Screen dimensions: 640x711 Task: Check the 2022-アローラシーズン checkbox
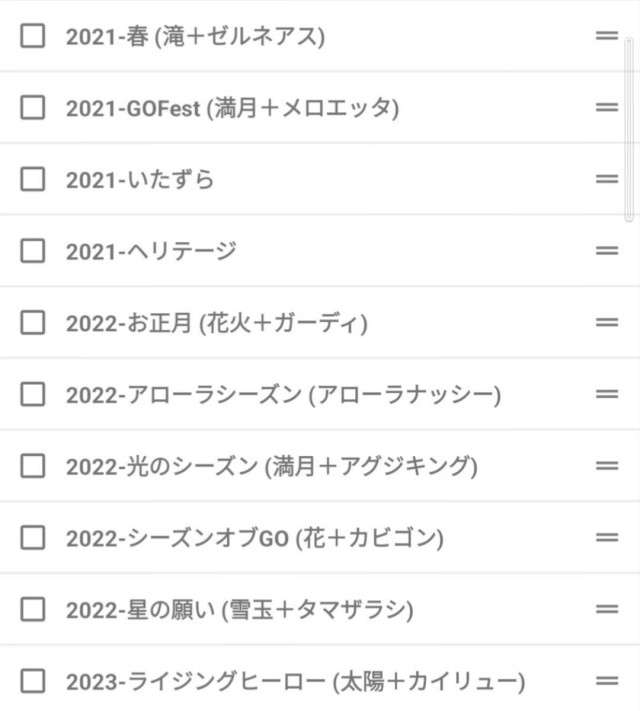pyautogui.click(x=33, y=394)
